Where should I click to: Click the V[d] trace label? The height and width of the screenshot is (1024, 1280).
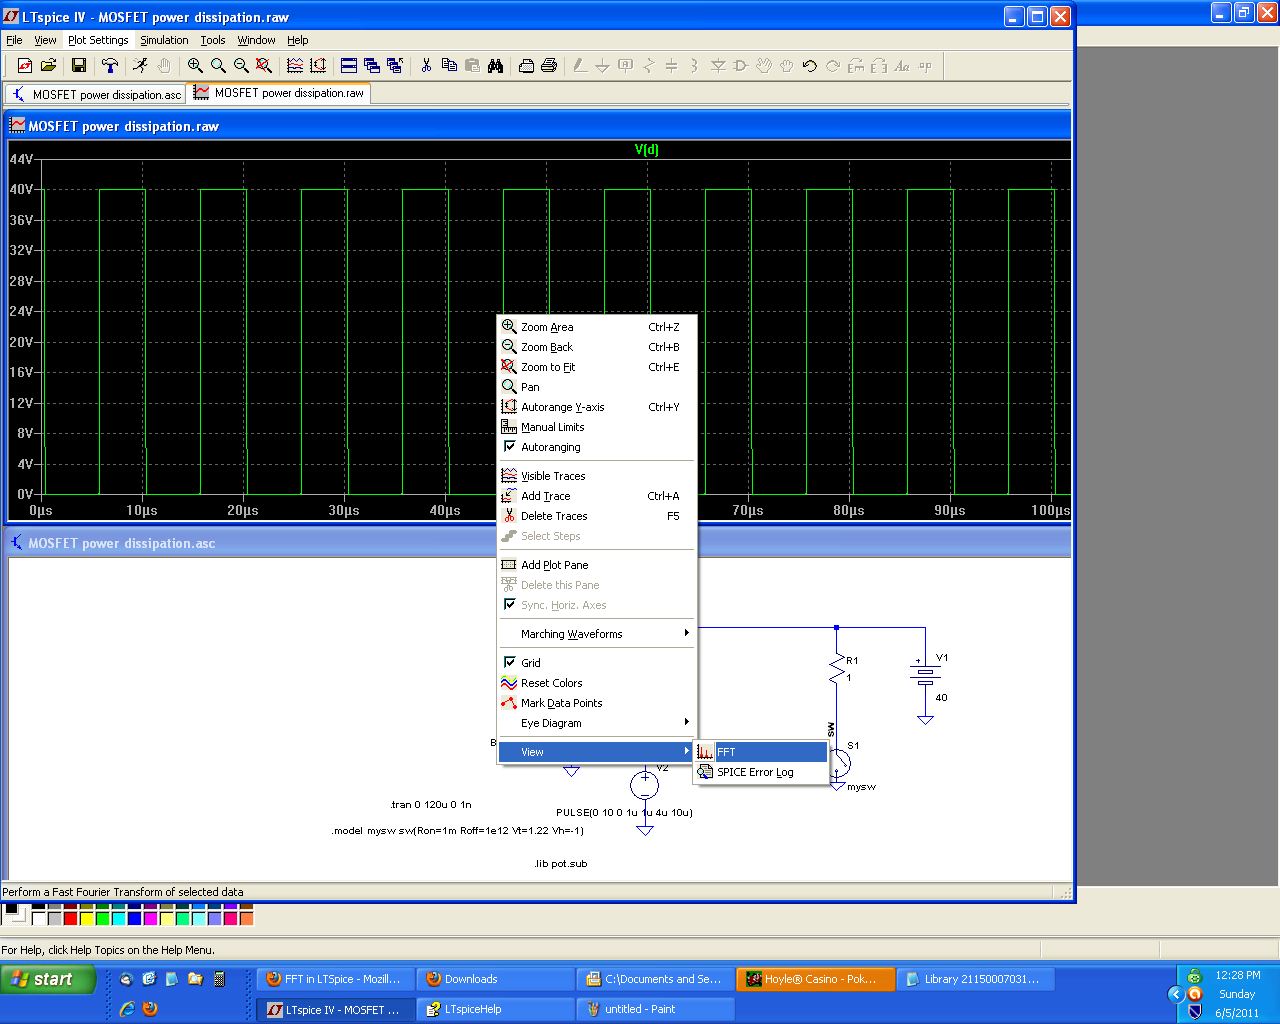point(647,150)
